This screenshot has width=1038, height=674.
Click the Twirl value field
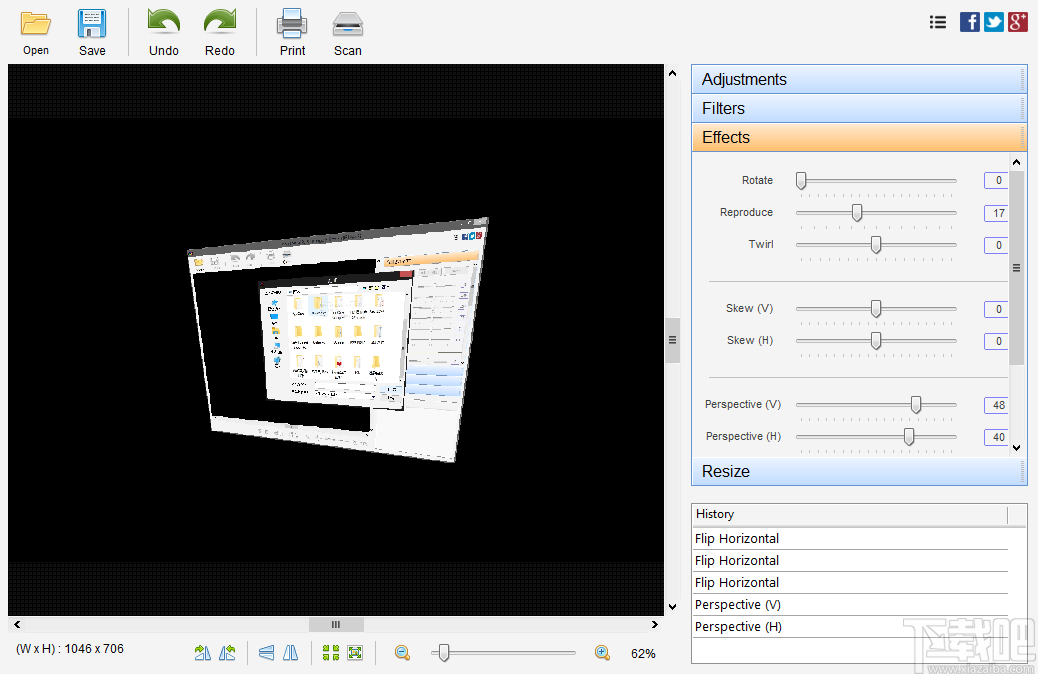tap(996, 245)
